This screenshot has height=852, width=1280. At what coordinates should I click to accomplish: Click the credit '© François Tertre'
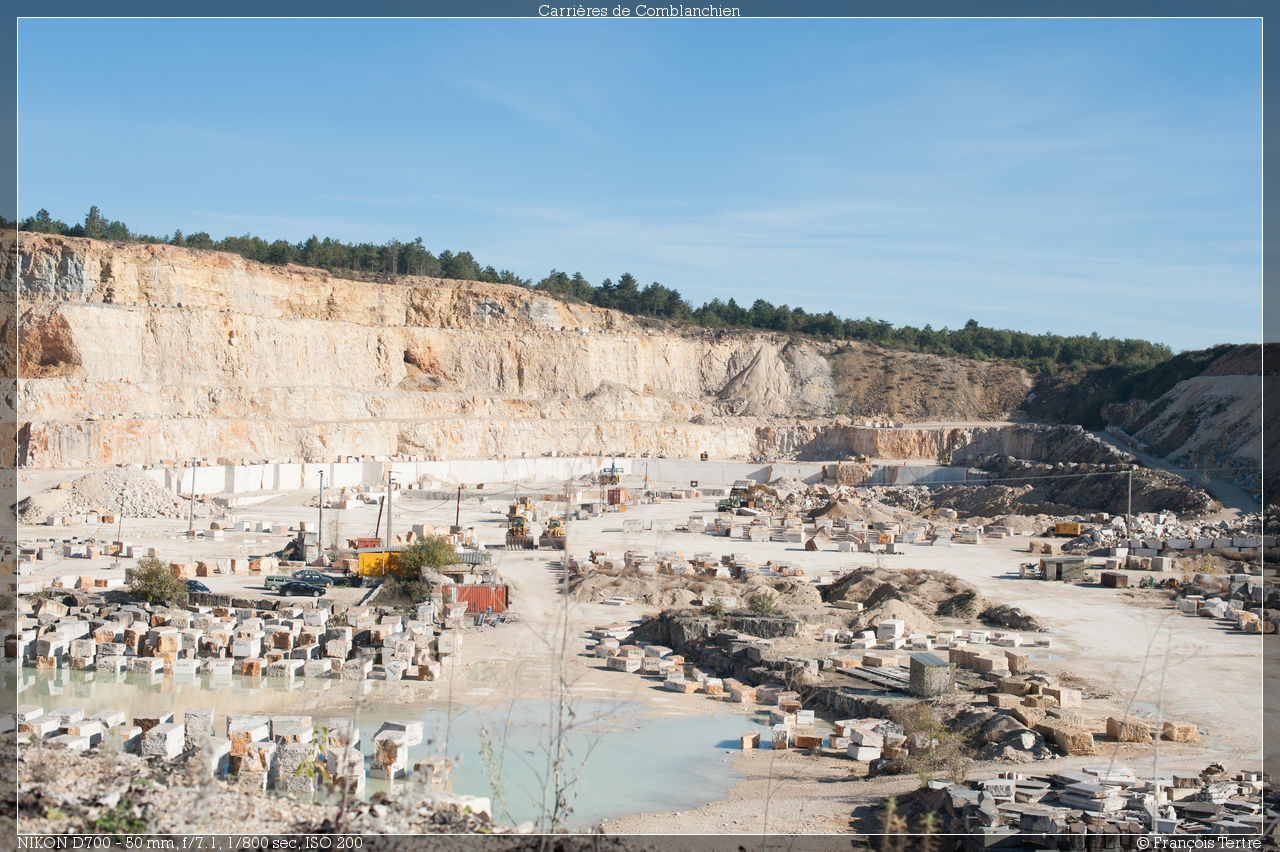click(1198, 843)
